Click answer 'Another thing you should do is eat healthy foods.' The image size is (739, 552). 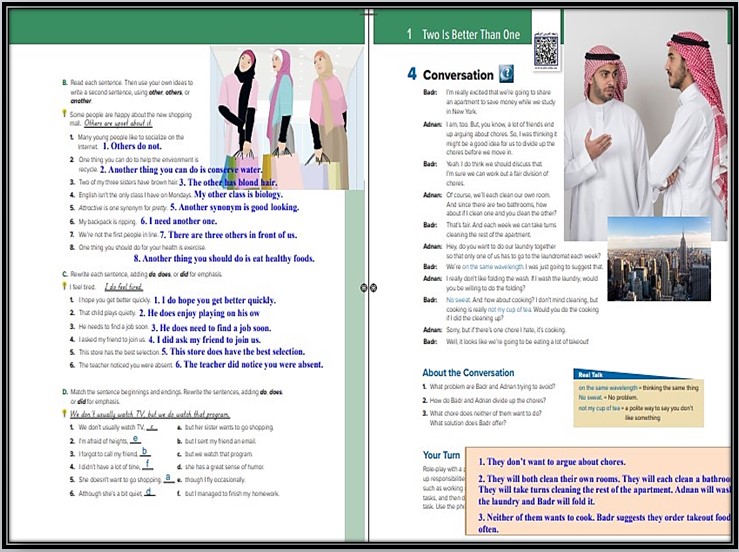(224, 258)
